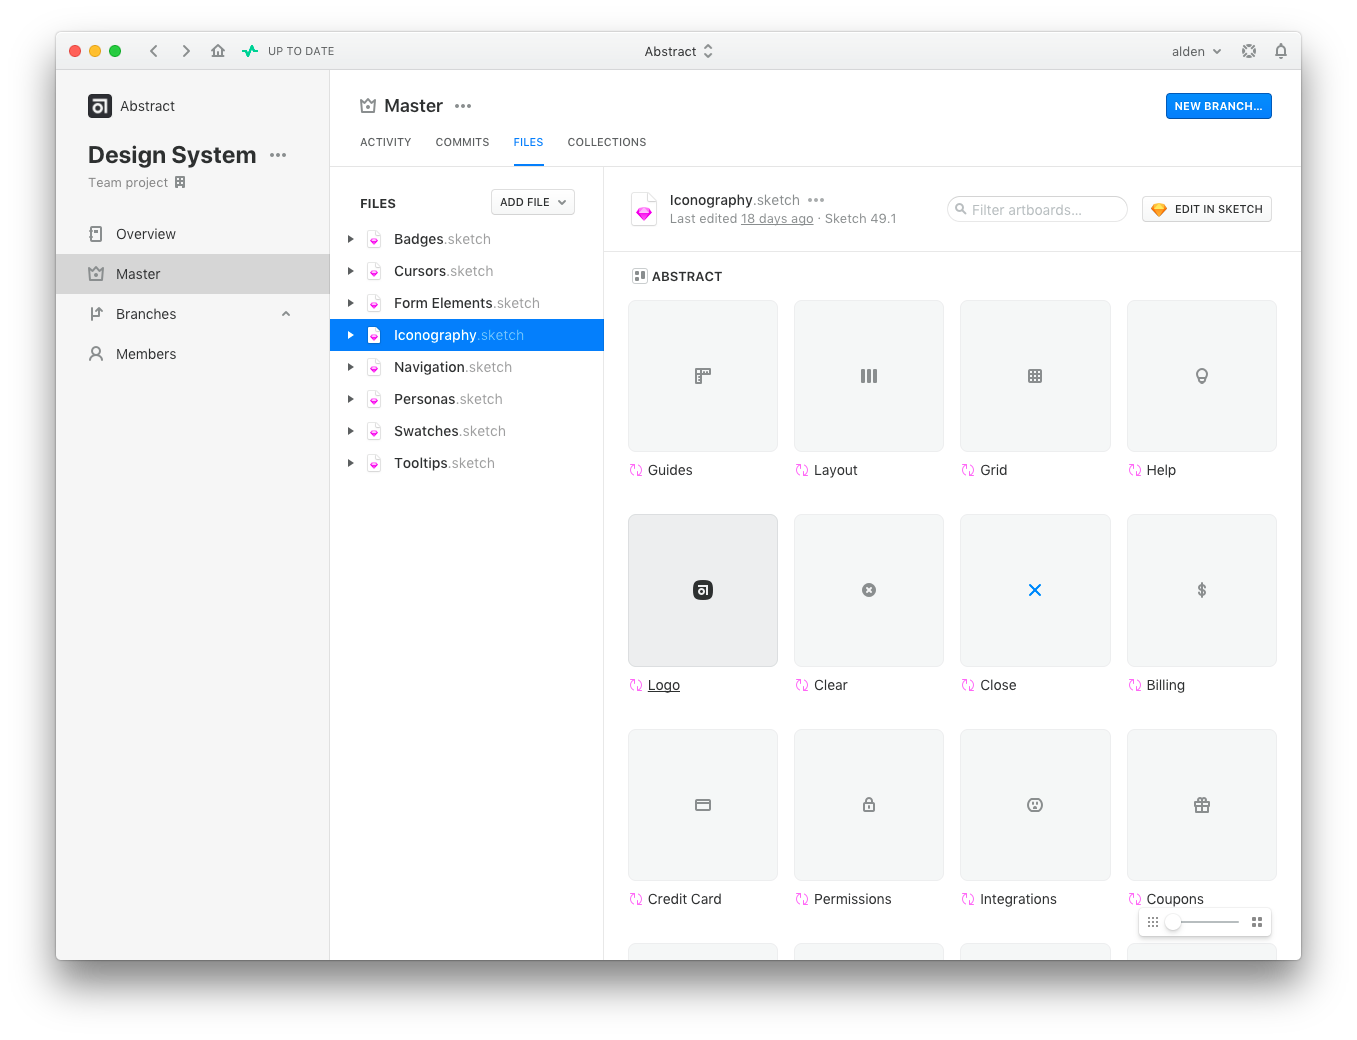Open the Close artboard thumbnail
The image size is (1357, 1040).
1035,590
